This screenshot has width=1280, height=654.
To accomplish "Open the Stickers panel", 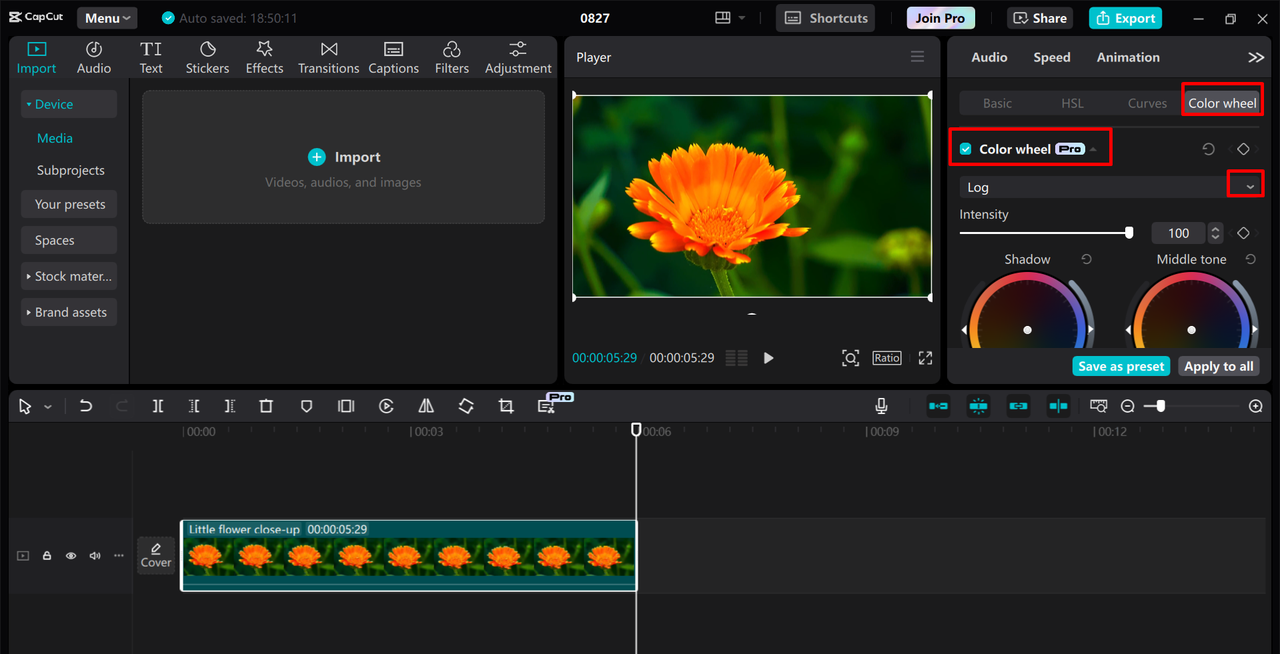I will 207,58.
